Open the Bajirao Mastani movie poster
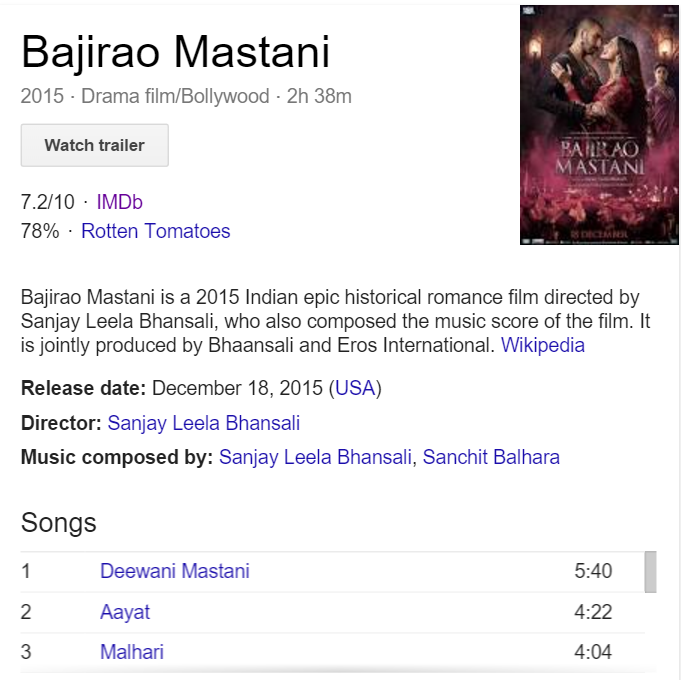Screen dimensions: 681x680 599,125
